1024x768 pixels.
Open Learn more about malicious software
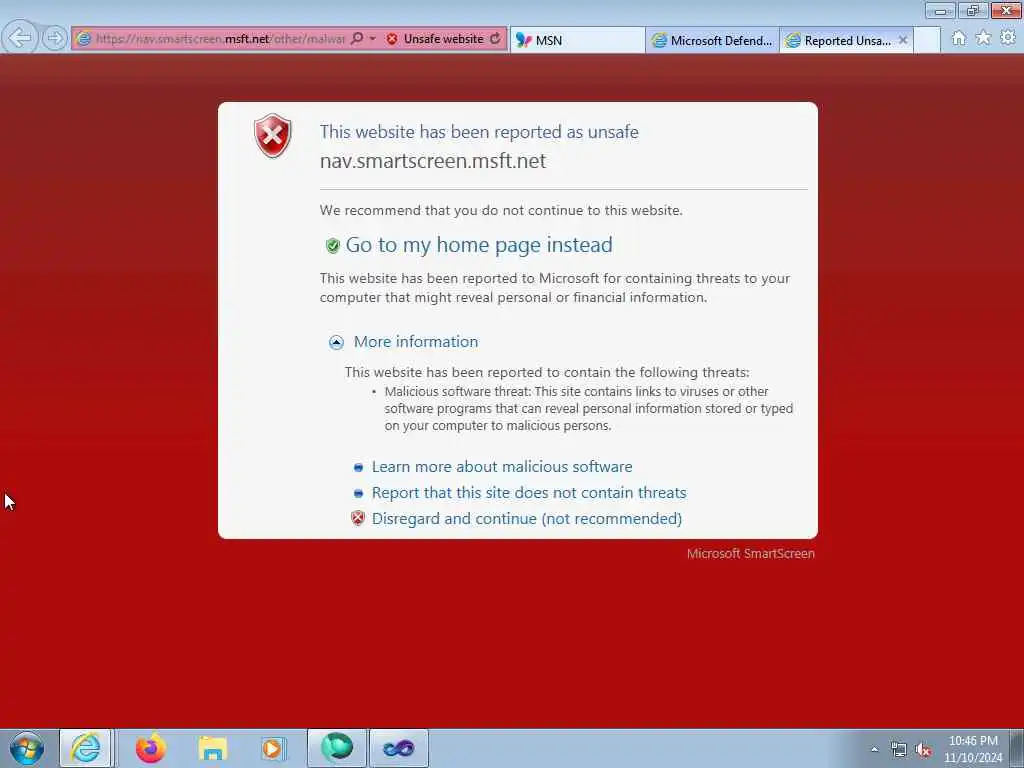(x=502, y=467)
